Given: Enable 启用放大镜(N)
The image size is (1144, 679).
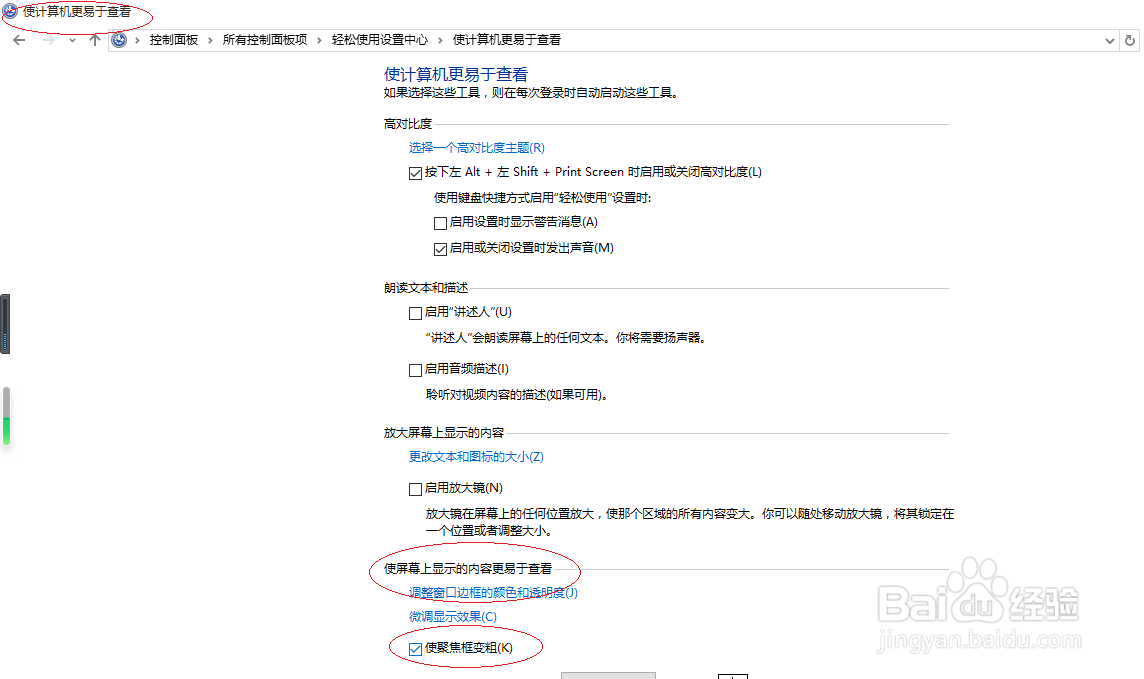Looking at the screenshot, I should (415, 487).
